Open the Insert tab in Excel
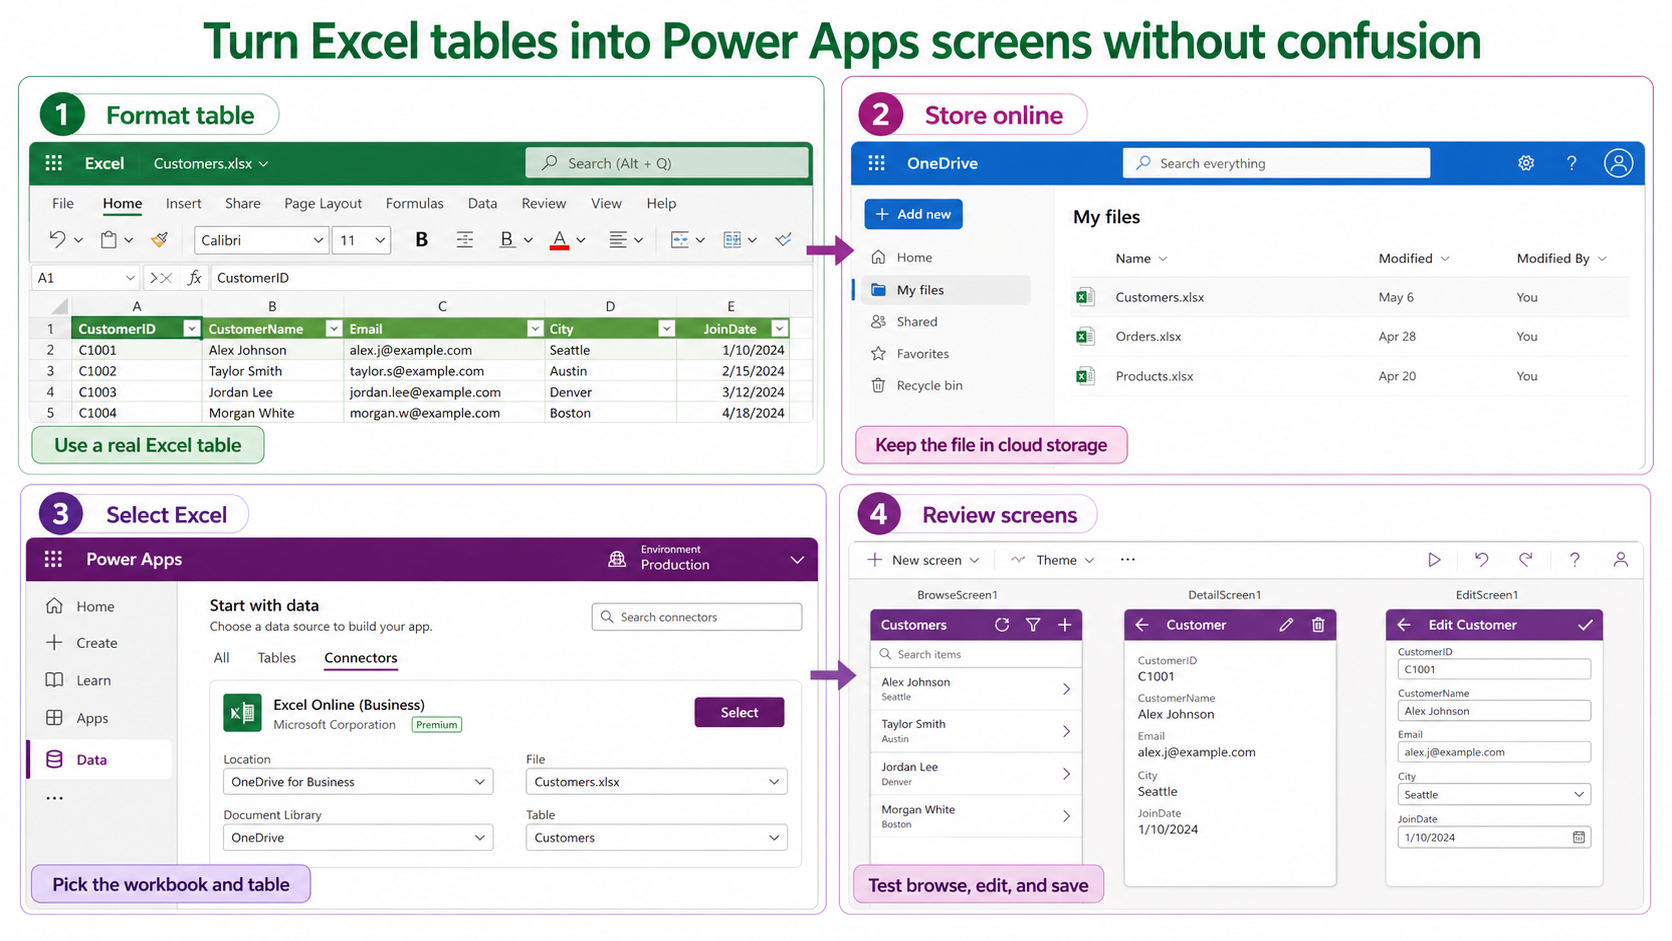Image resolution: width=1672 pixels, height=941 pixels. tap(183, 203)
